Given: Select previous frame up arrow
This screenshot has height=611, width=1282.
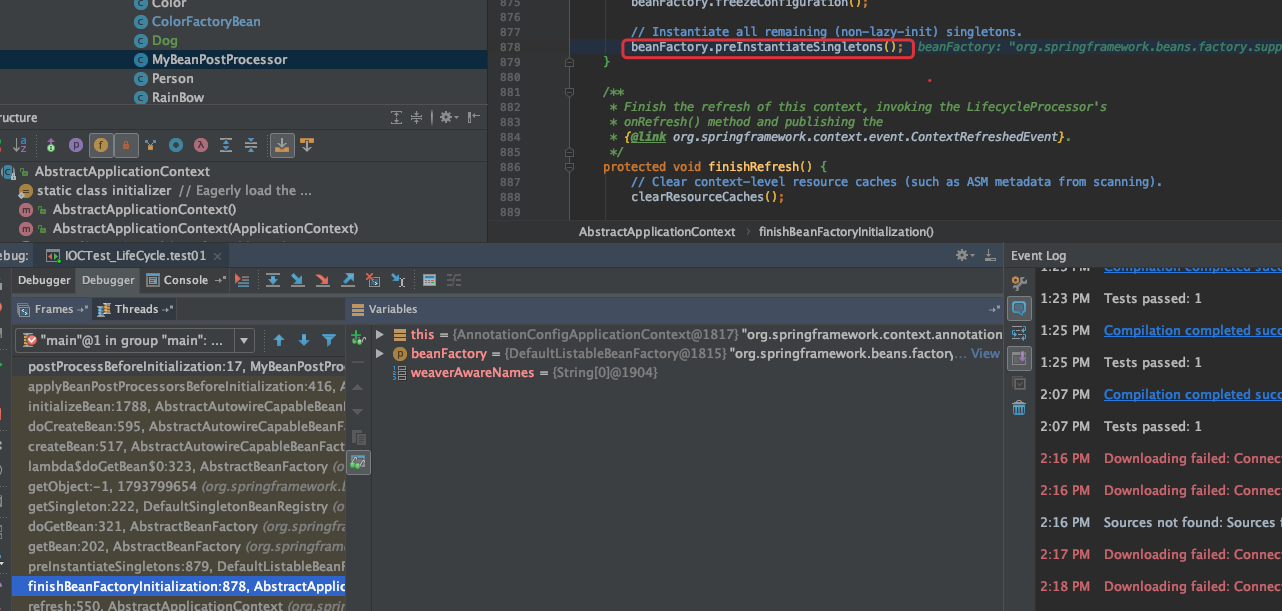Looking at the screenshot, I should click(279, 340).
